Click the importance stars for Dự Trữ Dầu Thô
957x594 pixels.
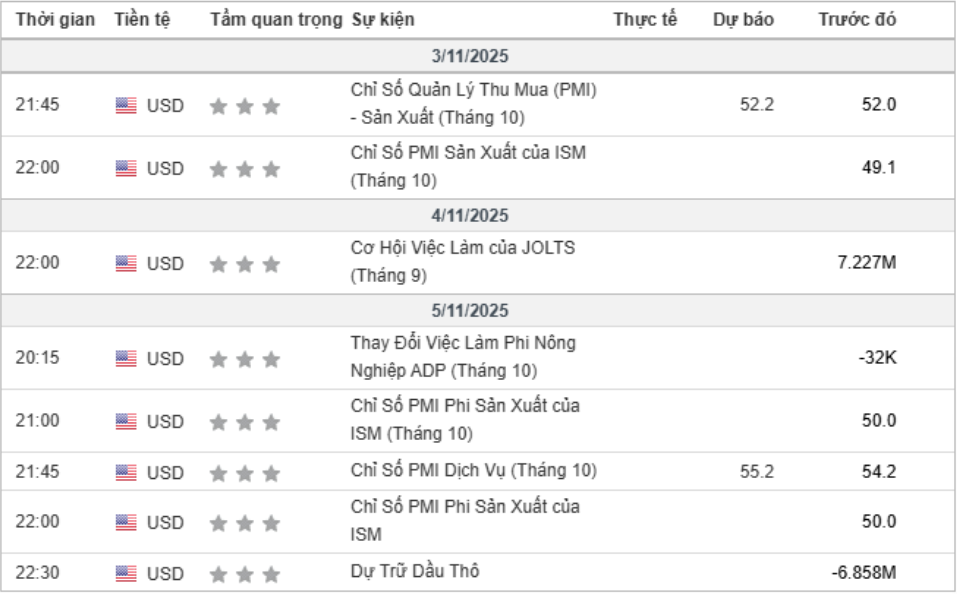tap(245, 574)
